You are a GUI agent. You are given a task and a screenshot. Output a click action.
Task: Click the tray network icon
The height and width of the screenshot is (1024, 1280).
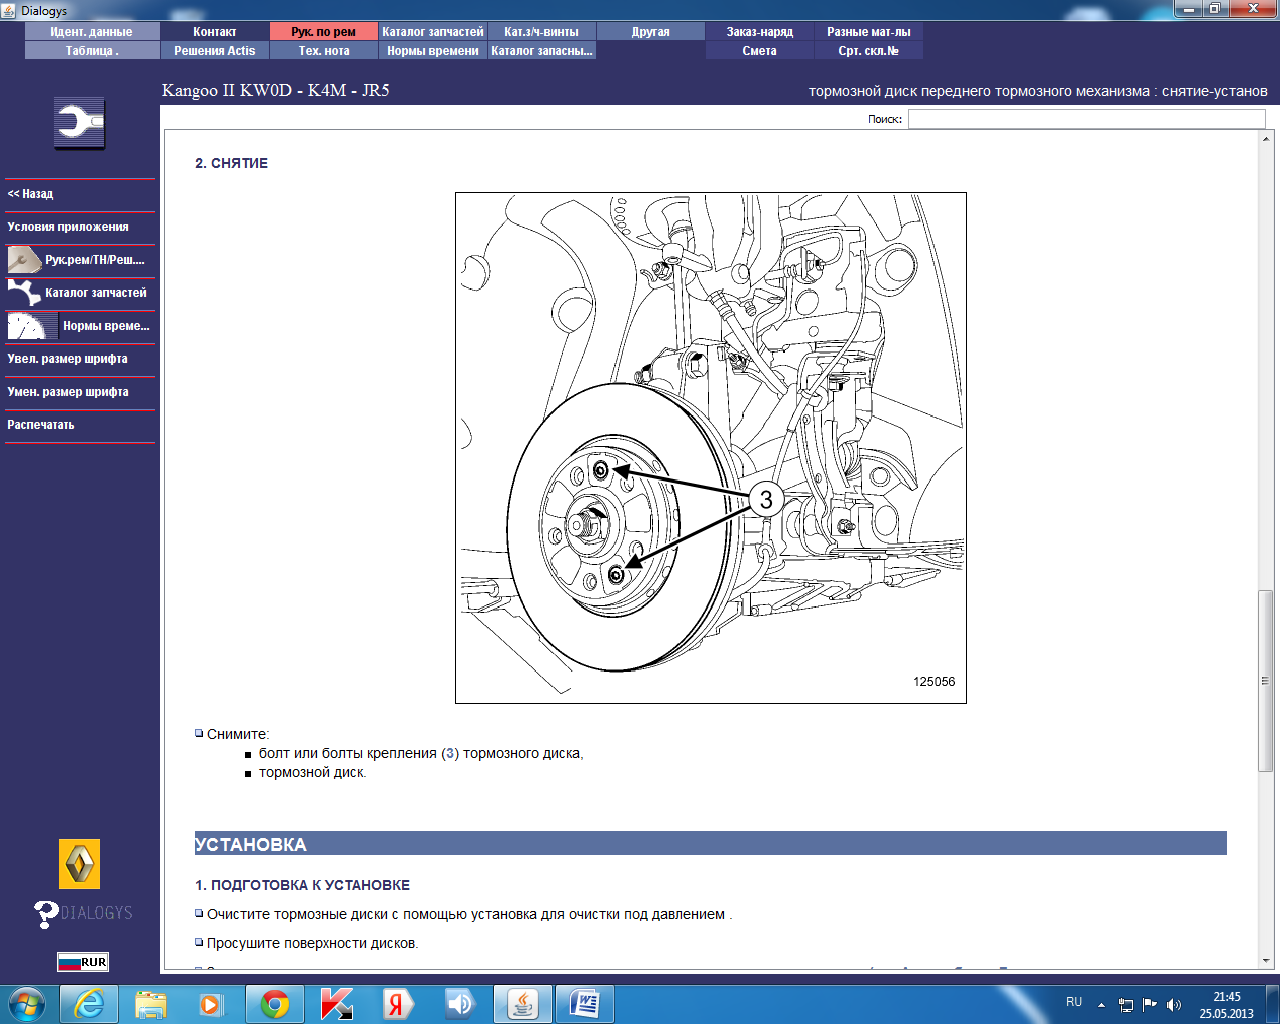coord(1126,1005)
